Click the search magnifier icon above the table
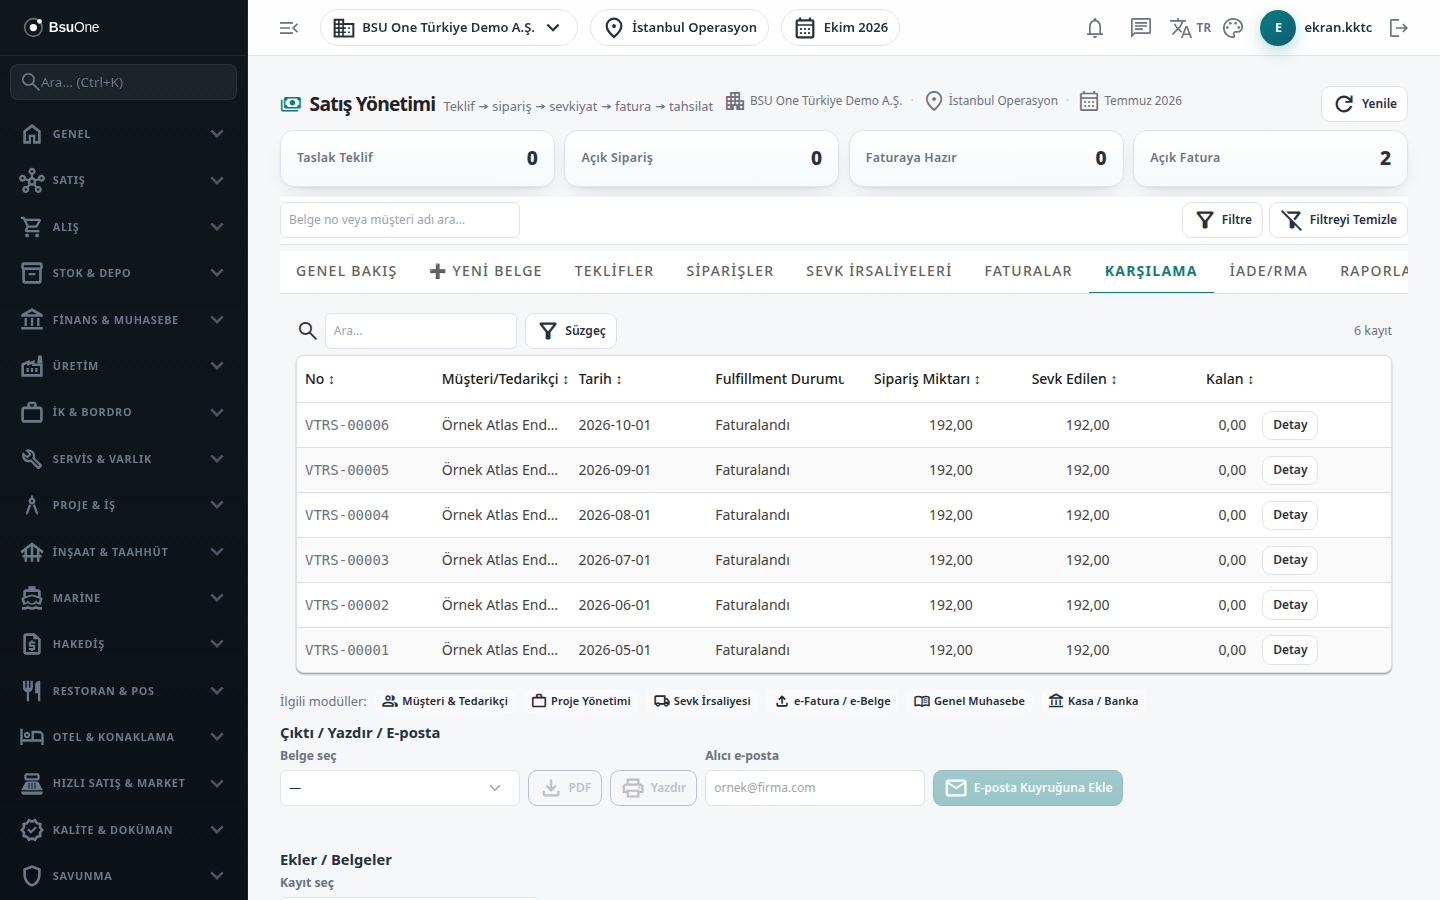The height and width of the screenshot is (900, 1440). [308, 331]
